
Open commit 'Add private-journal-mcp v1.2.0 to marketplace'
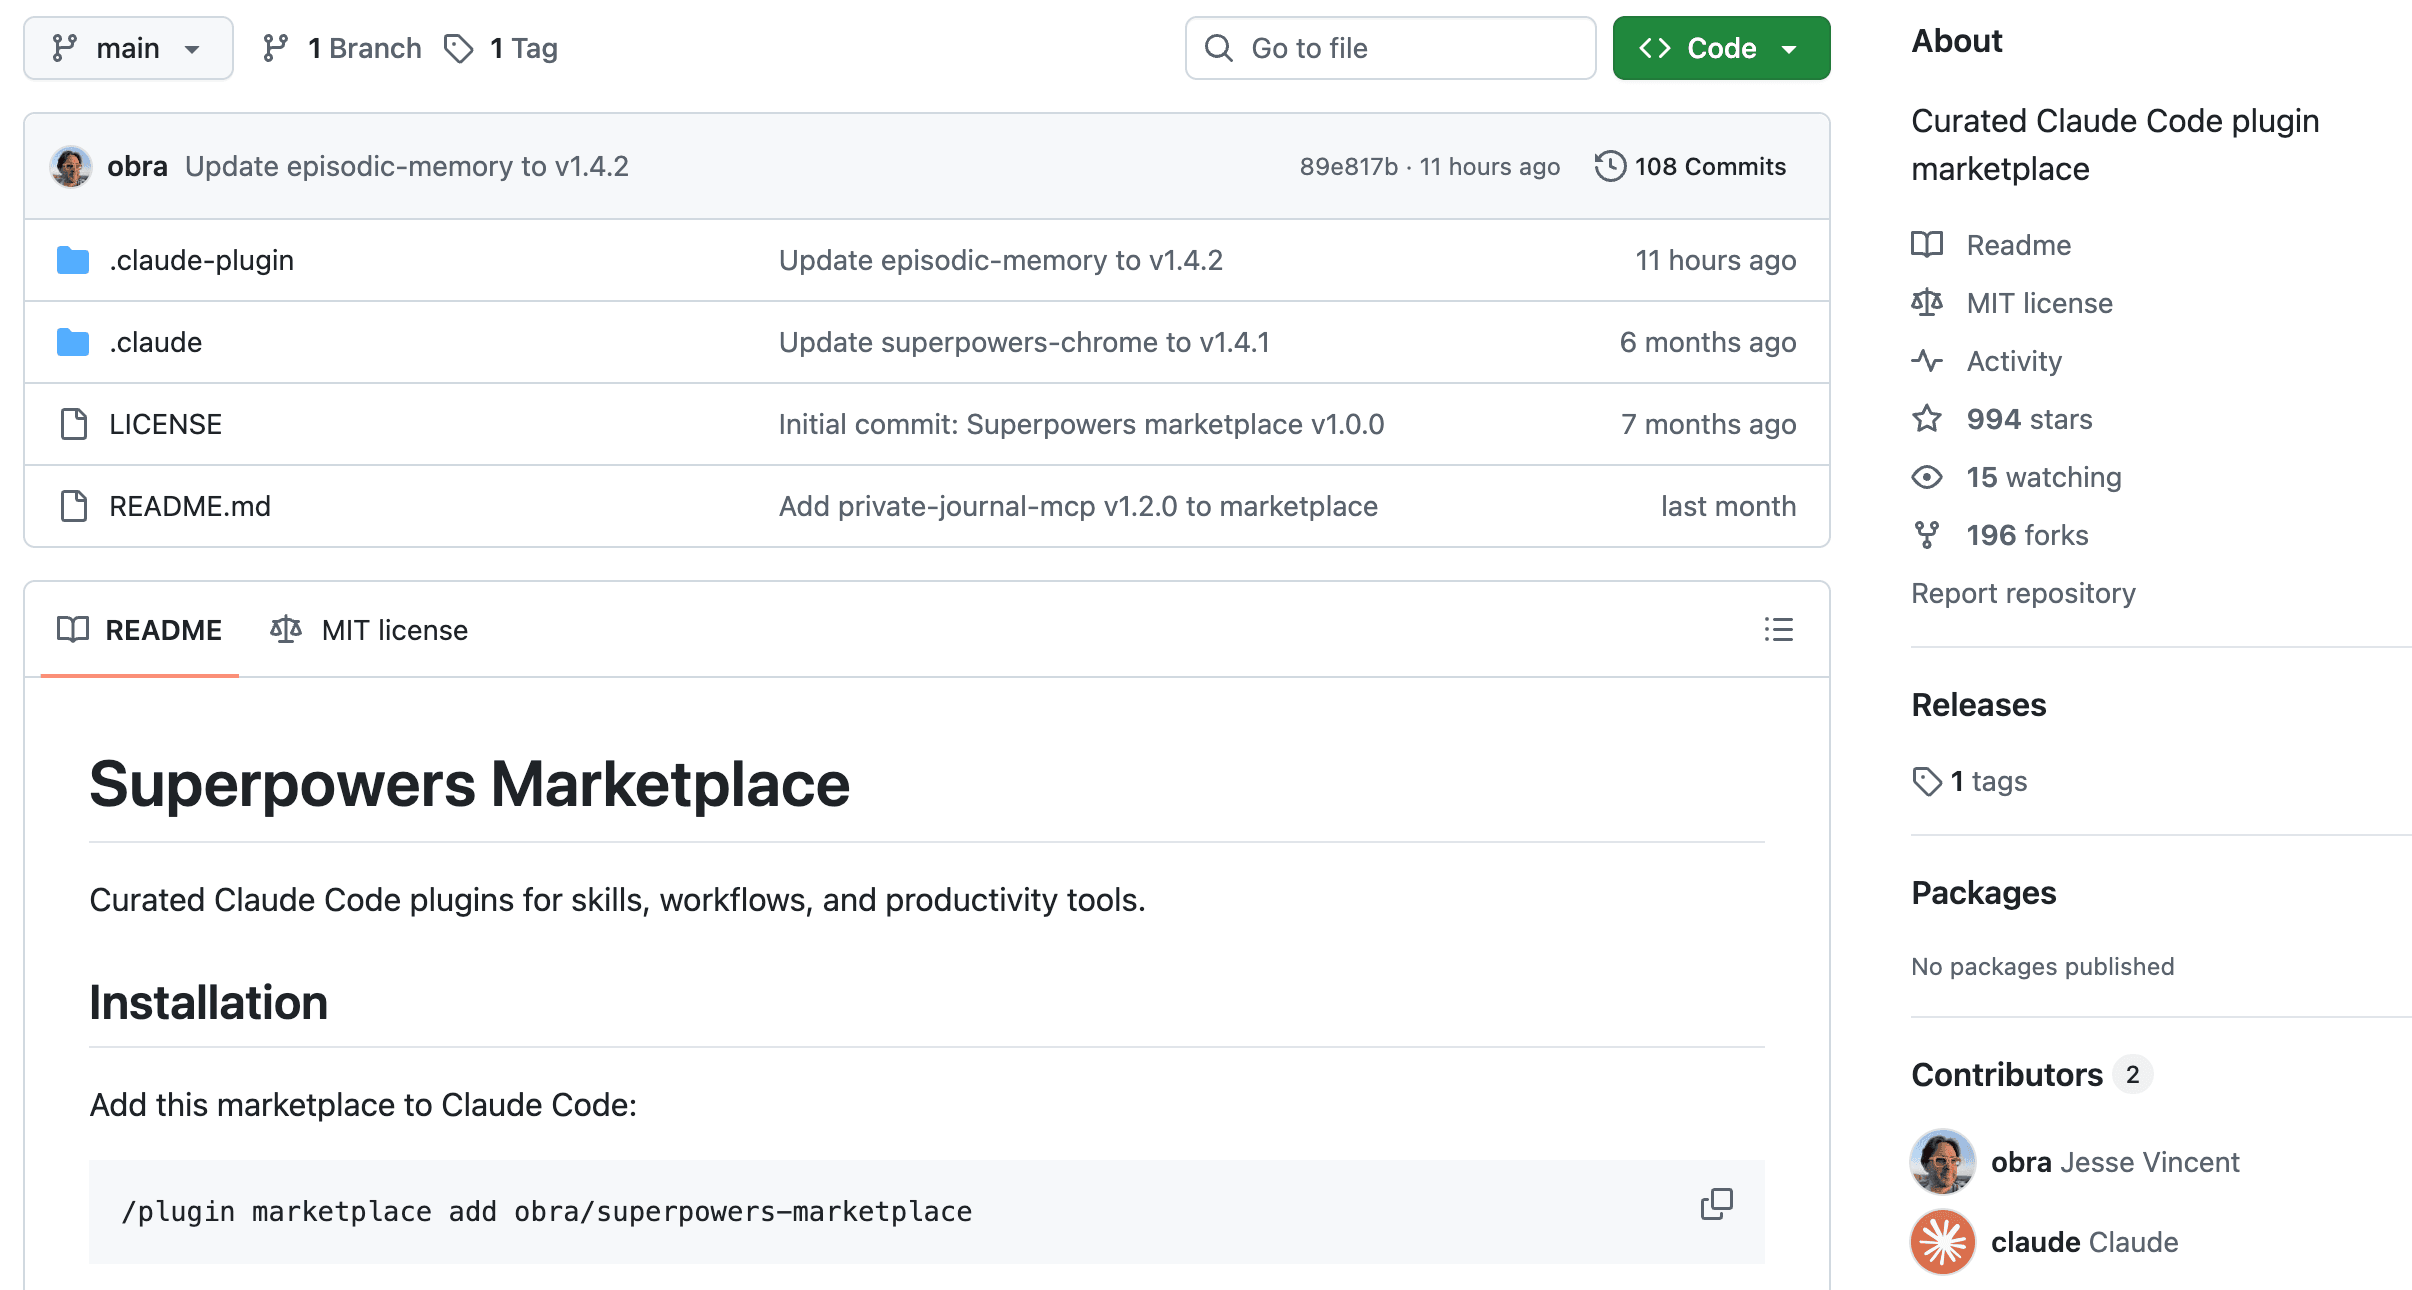pos(1078,506)
